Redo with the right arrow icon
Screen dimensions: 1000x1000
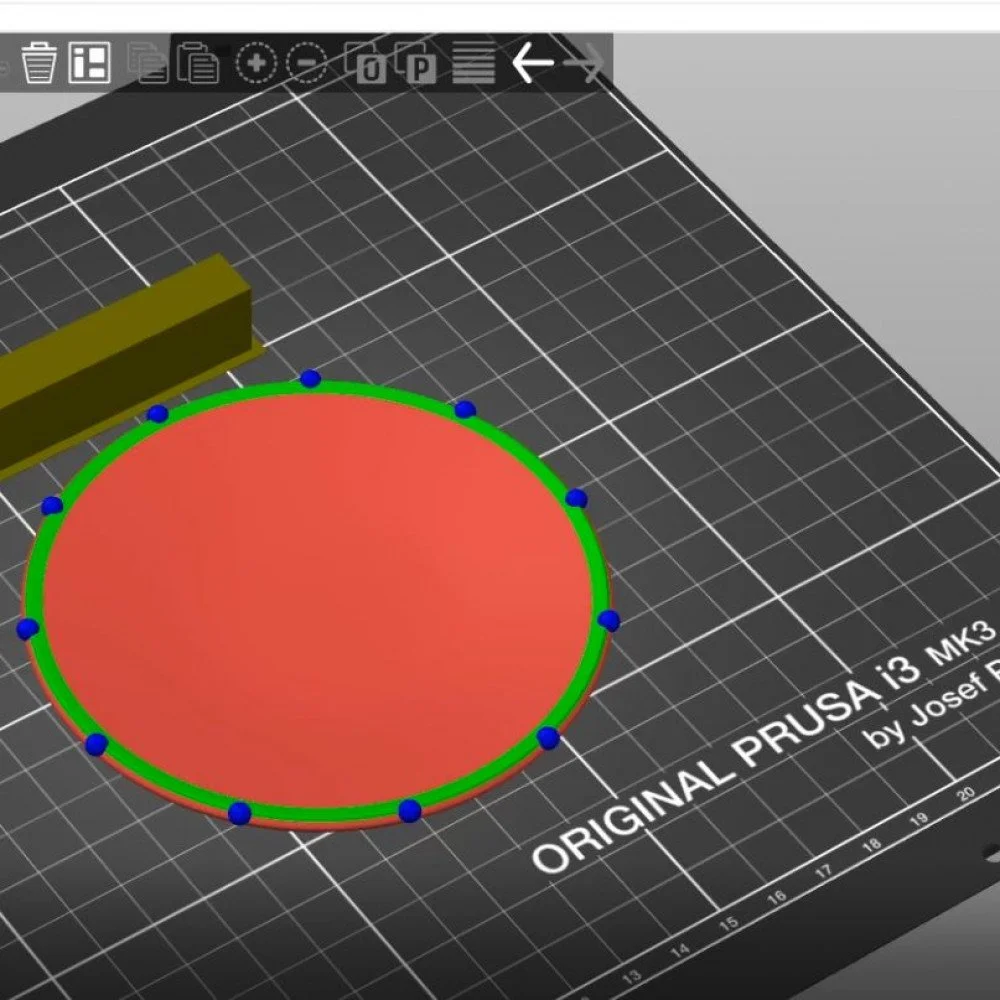point(585,62)
